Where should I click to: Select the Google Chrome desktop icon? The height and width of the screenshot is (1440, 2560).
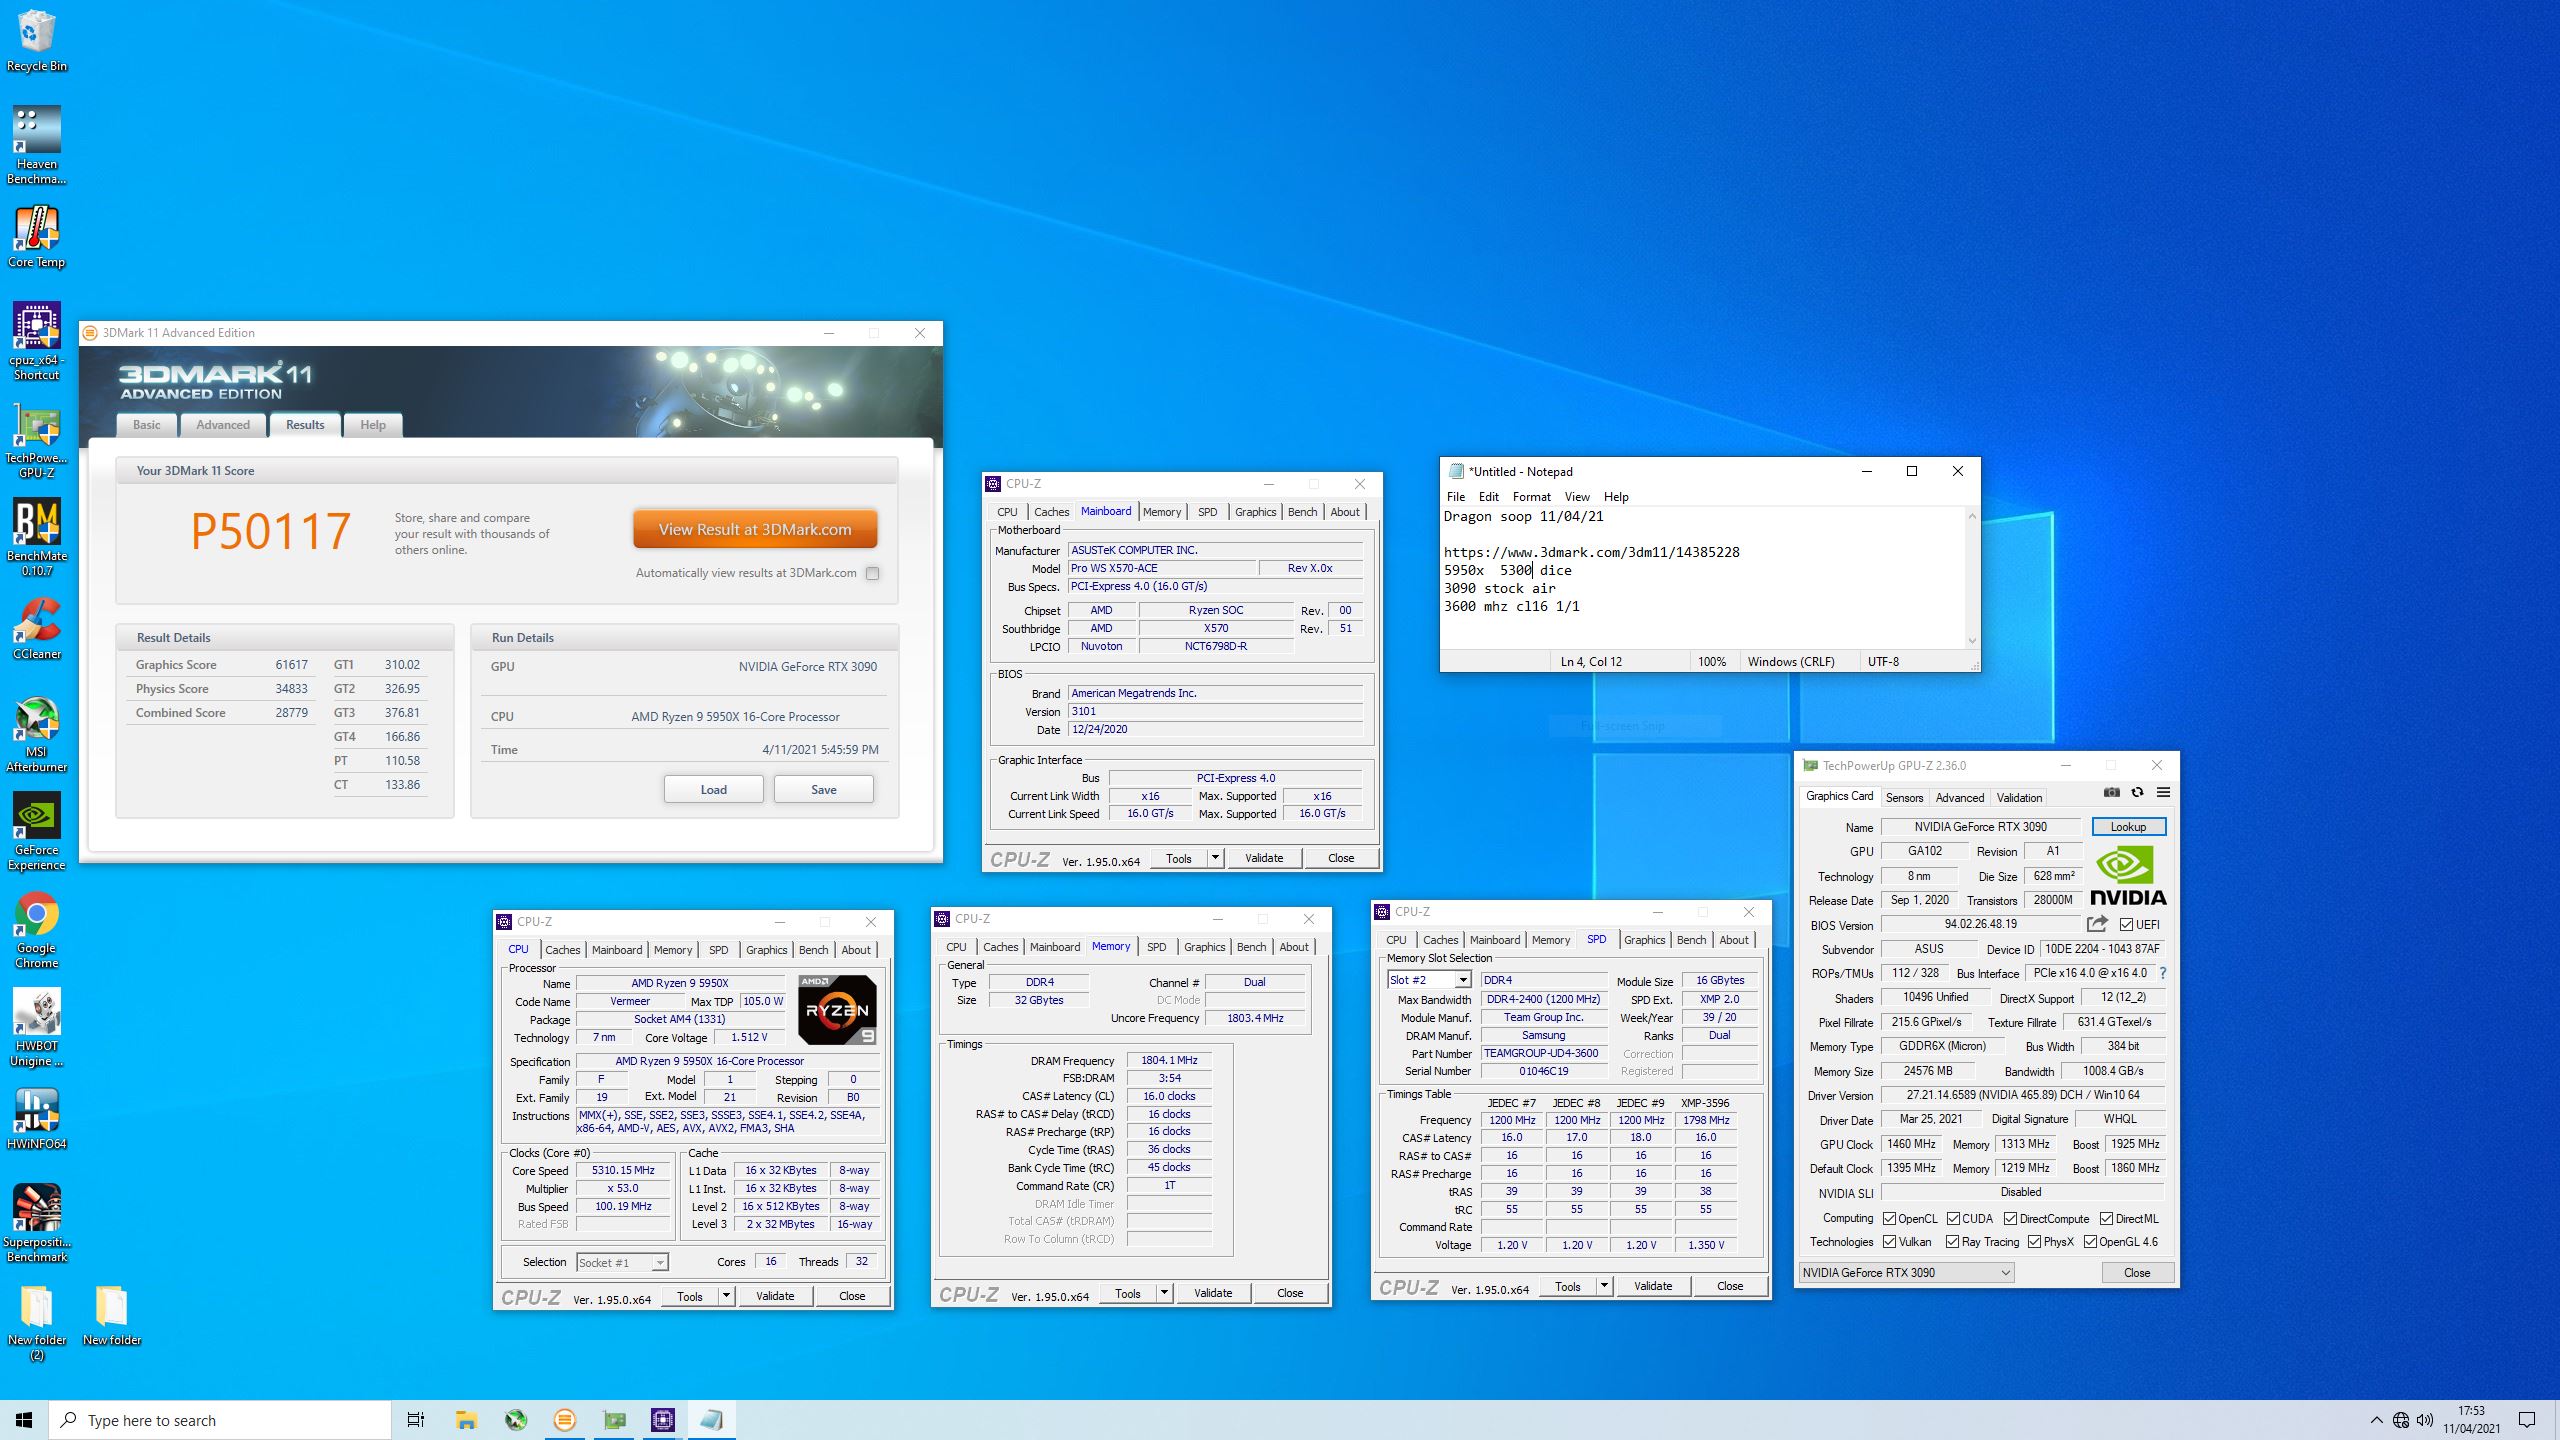click(37, 930)
